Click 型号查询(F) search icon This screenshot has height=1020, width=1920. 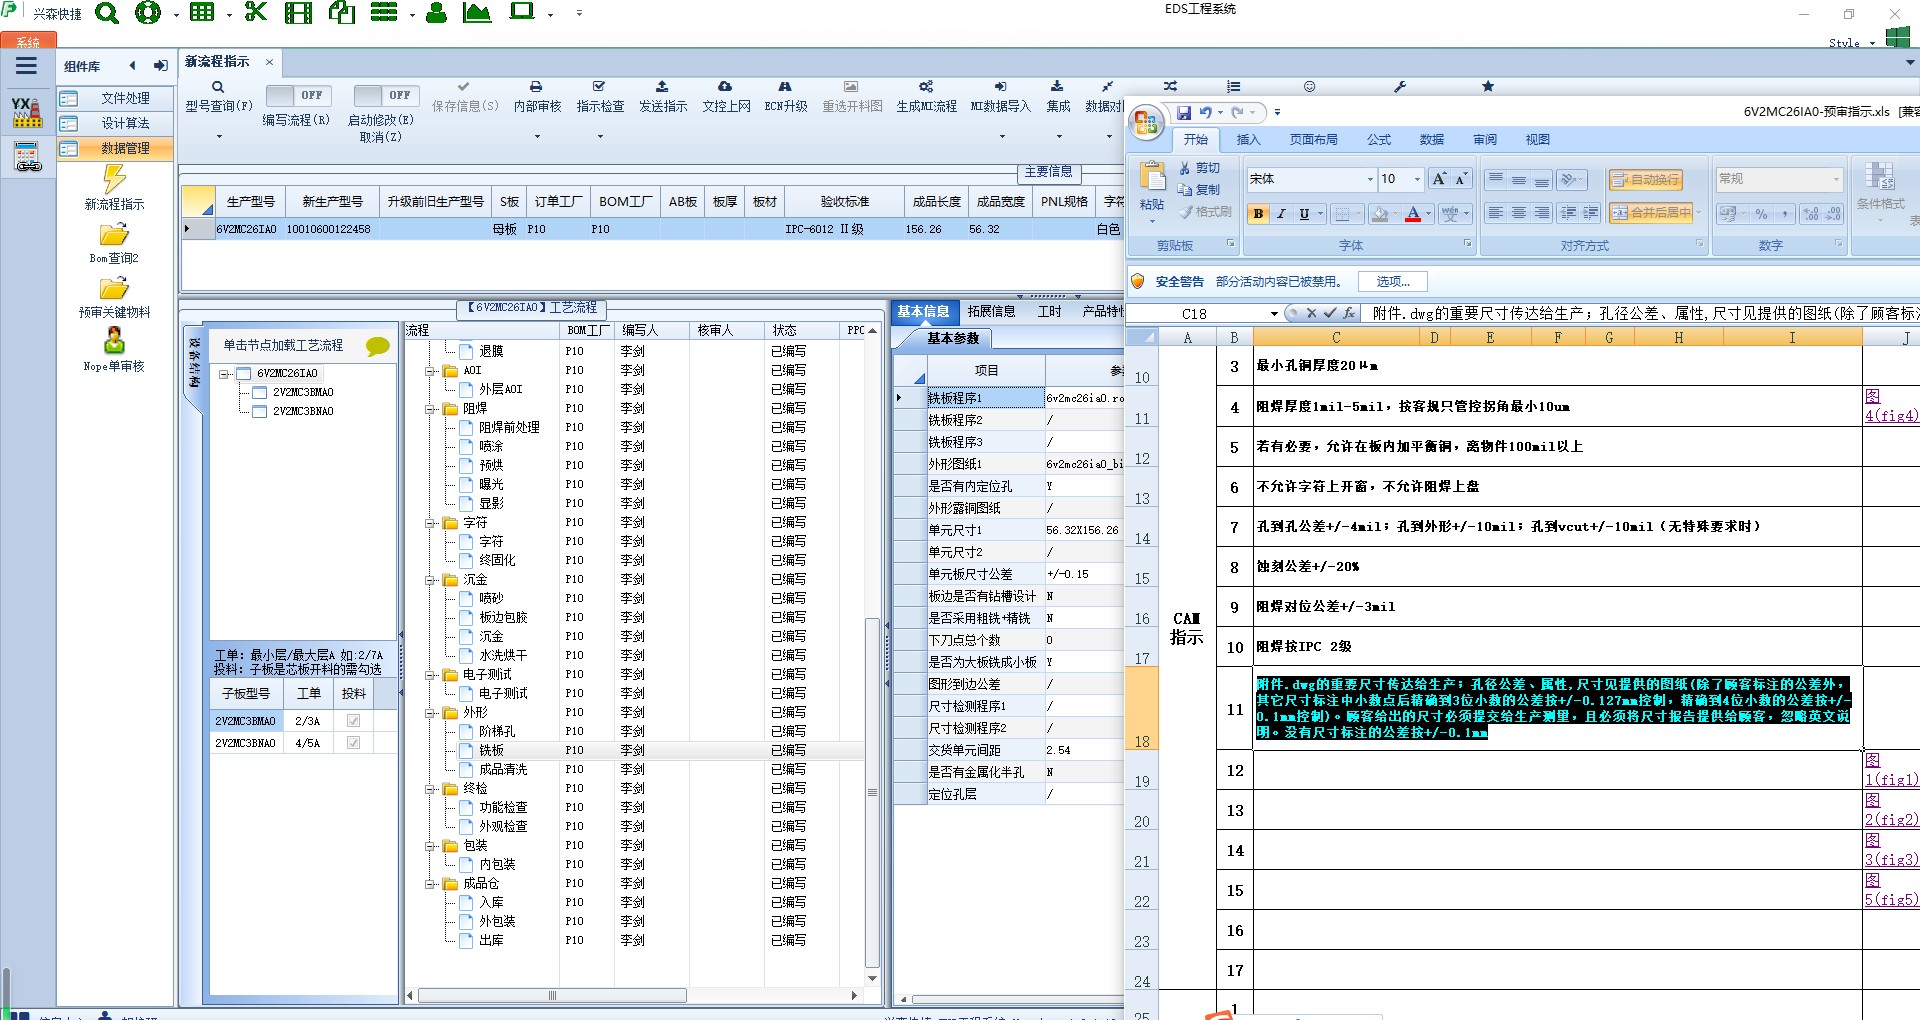[x=218, y=87]
